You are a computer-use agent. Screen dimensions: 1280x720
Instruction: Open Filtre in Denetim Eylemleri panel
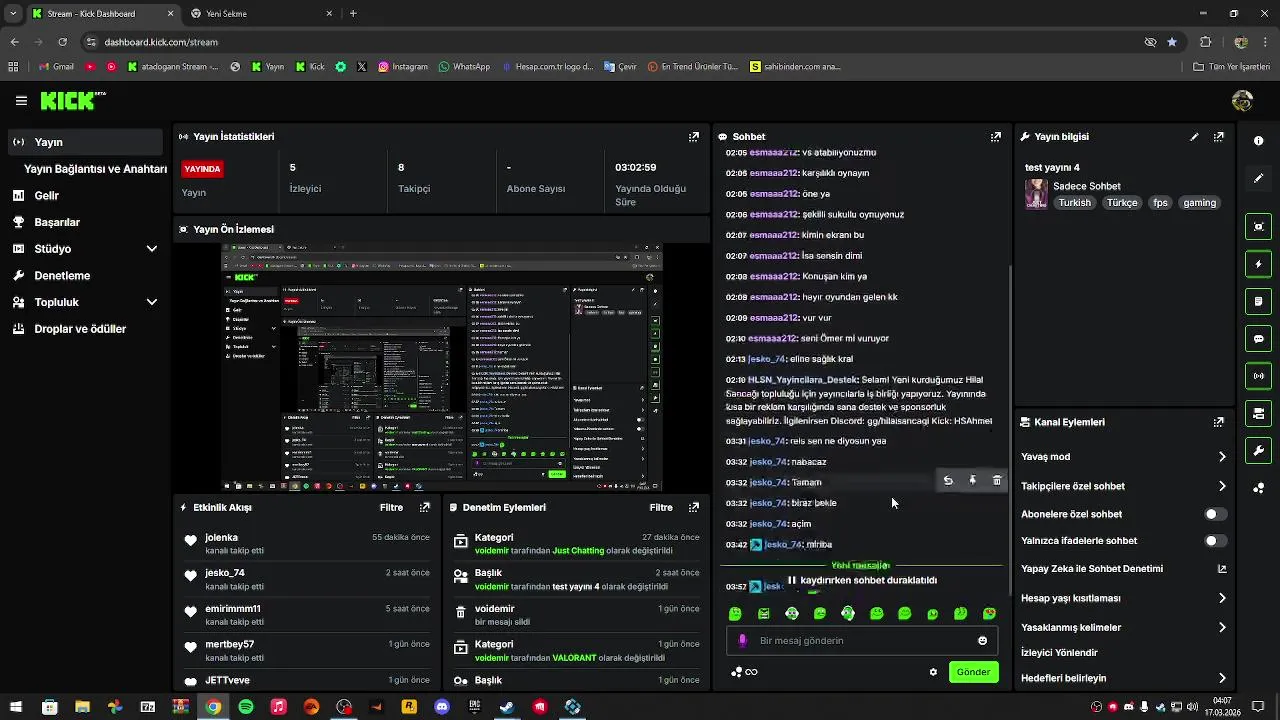pos(661,508)
